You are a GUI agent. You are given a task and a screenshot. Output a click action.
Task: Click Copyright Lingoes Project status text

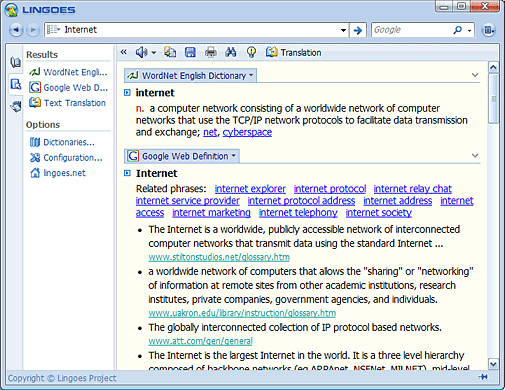(62, 378)
